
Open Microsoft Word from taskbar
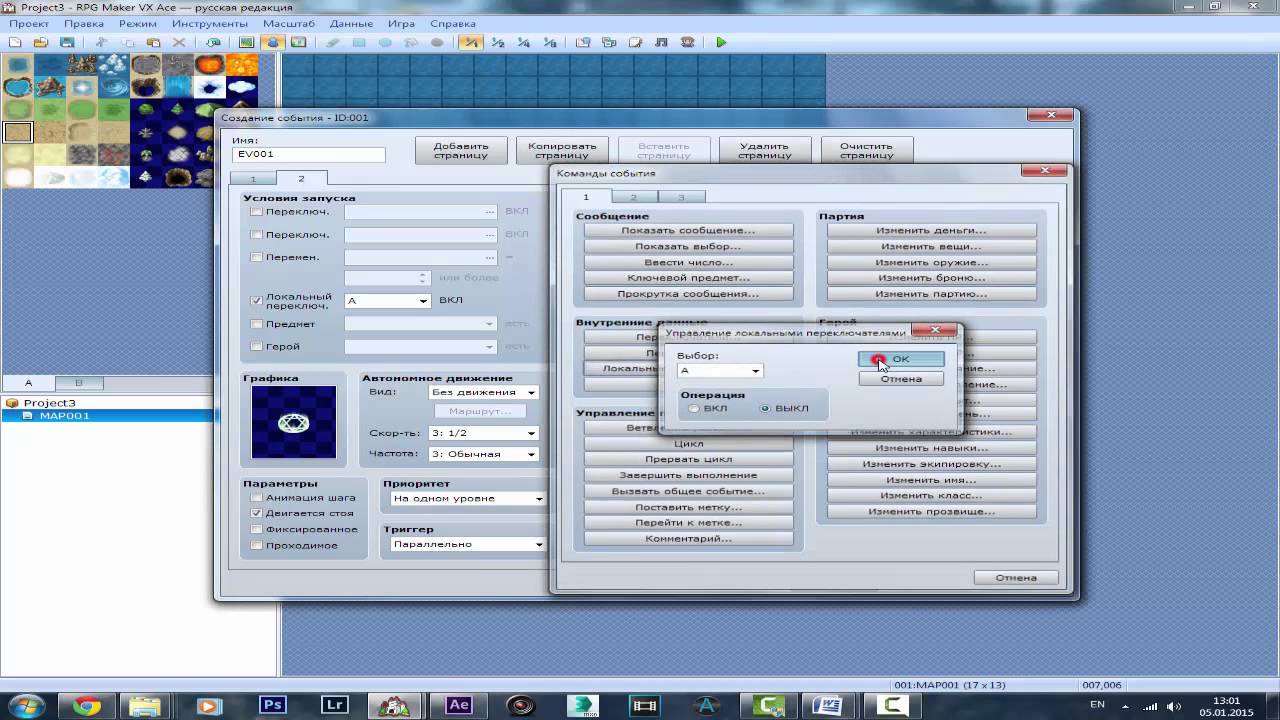[x=827, y=705]
